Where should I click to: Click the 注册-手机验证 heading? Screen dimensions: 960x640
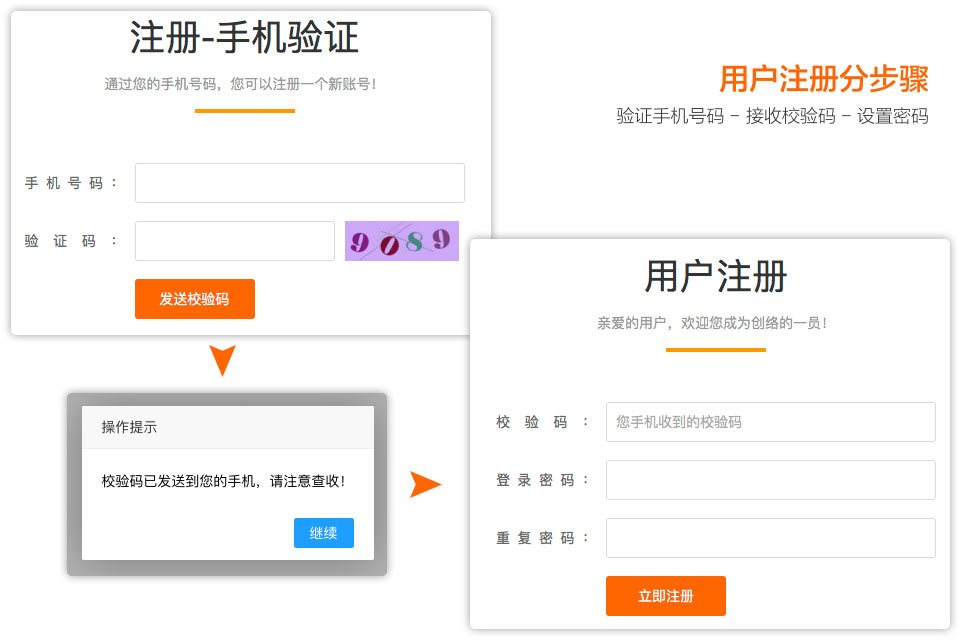pos(244,38)
